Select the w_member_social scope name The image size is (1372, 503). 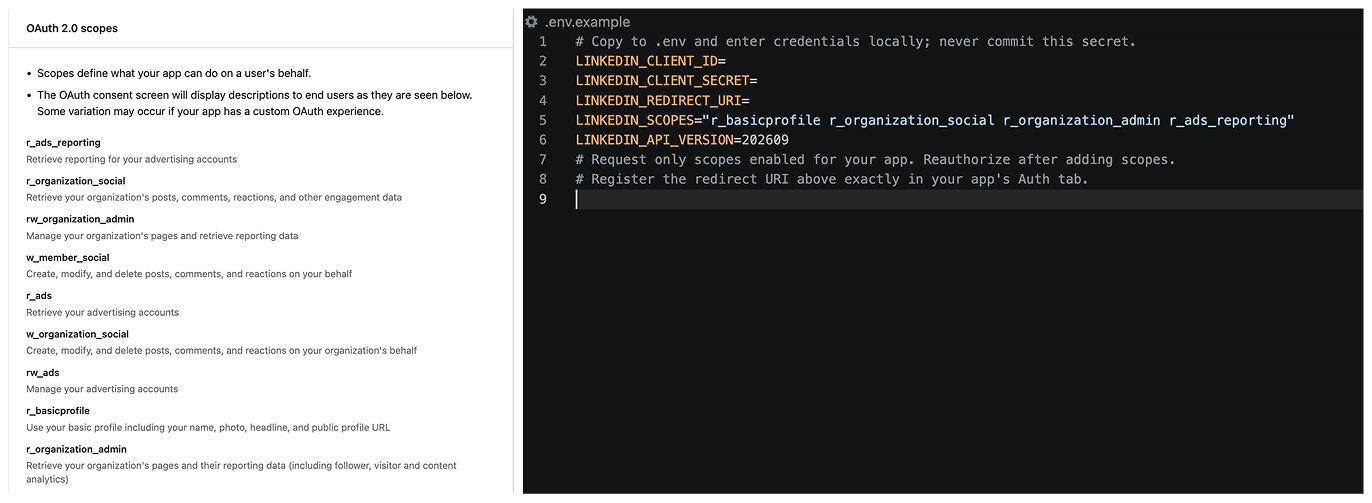coord(68,258)
